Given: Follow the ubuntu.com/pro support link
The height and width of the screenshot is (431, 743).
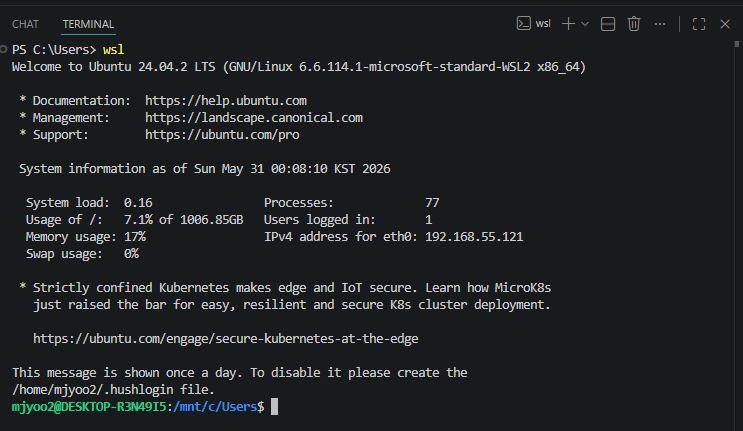Looking at the screenshot, I should 222,135.
